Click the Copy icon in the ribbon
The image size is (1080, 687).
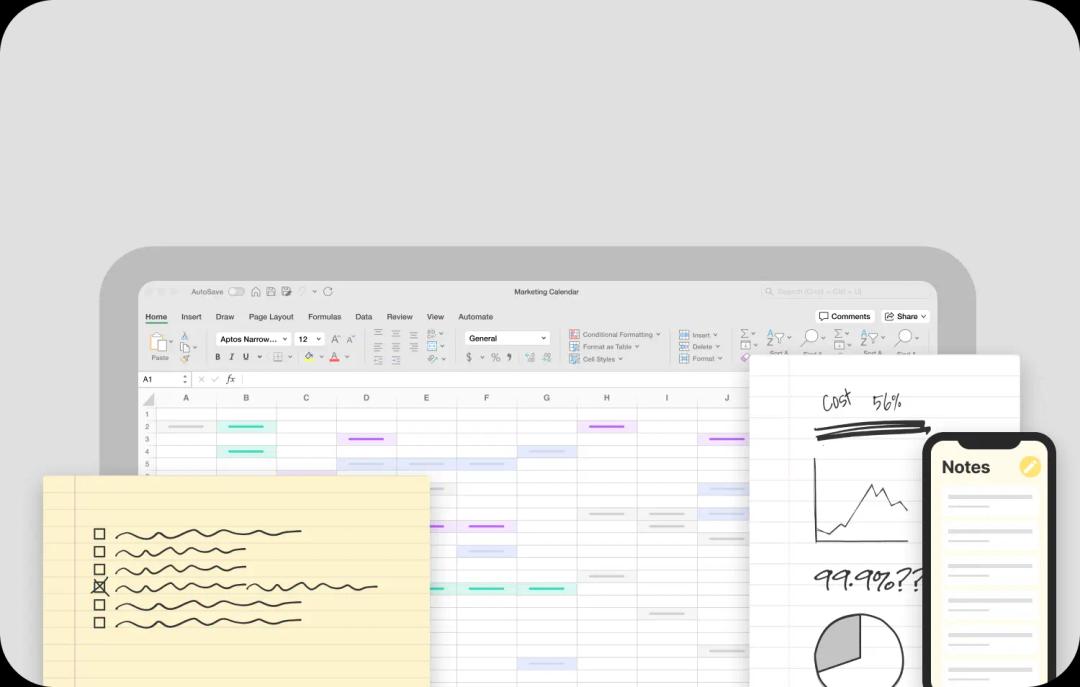tap(185, 347)
